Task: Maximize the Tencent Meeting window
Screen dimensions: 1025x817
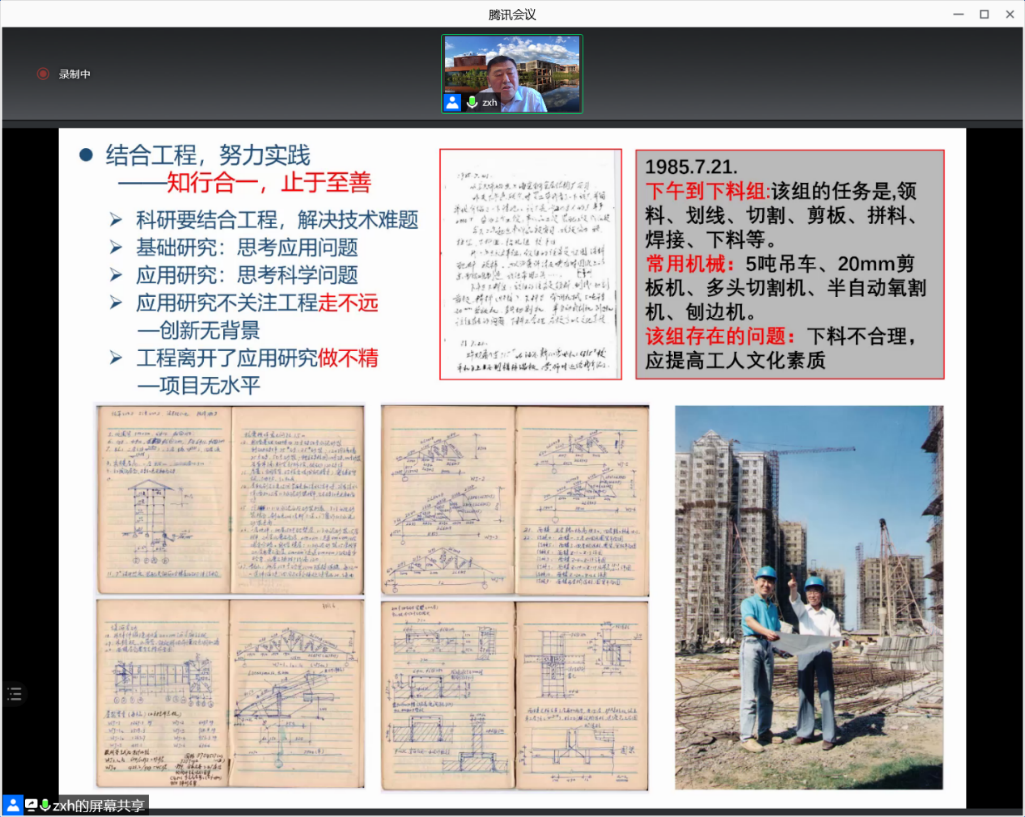Action: (984, 14)
